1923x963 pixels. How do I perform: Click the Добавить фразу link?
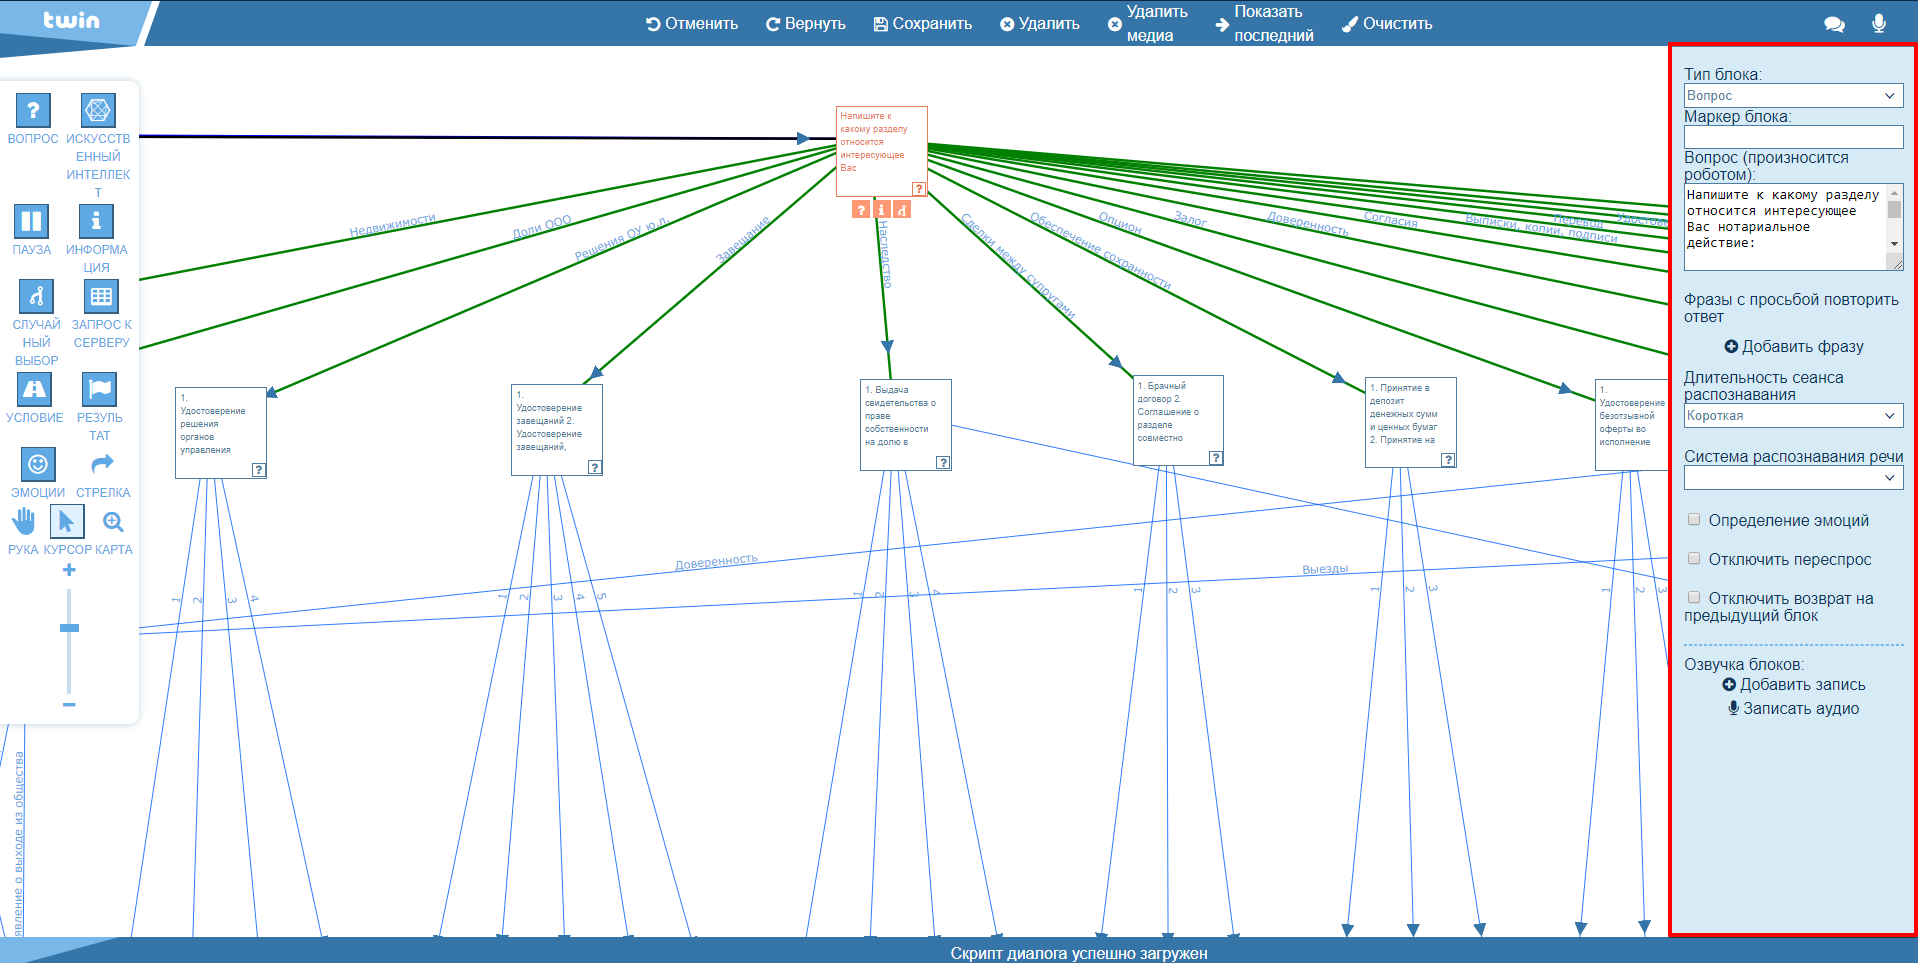click(x=1793, y=347)
